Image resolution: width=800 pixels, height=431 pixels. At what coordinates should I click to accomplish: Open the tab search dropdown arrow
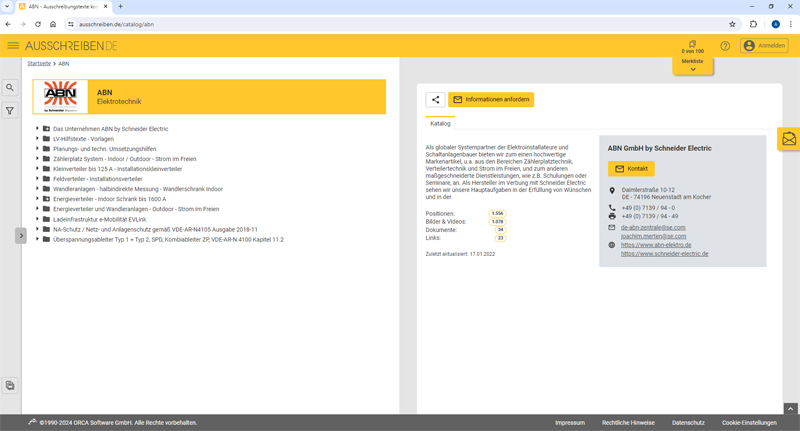(7, 7)
